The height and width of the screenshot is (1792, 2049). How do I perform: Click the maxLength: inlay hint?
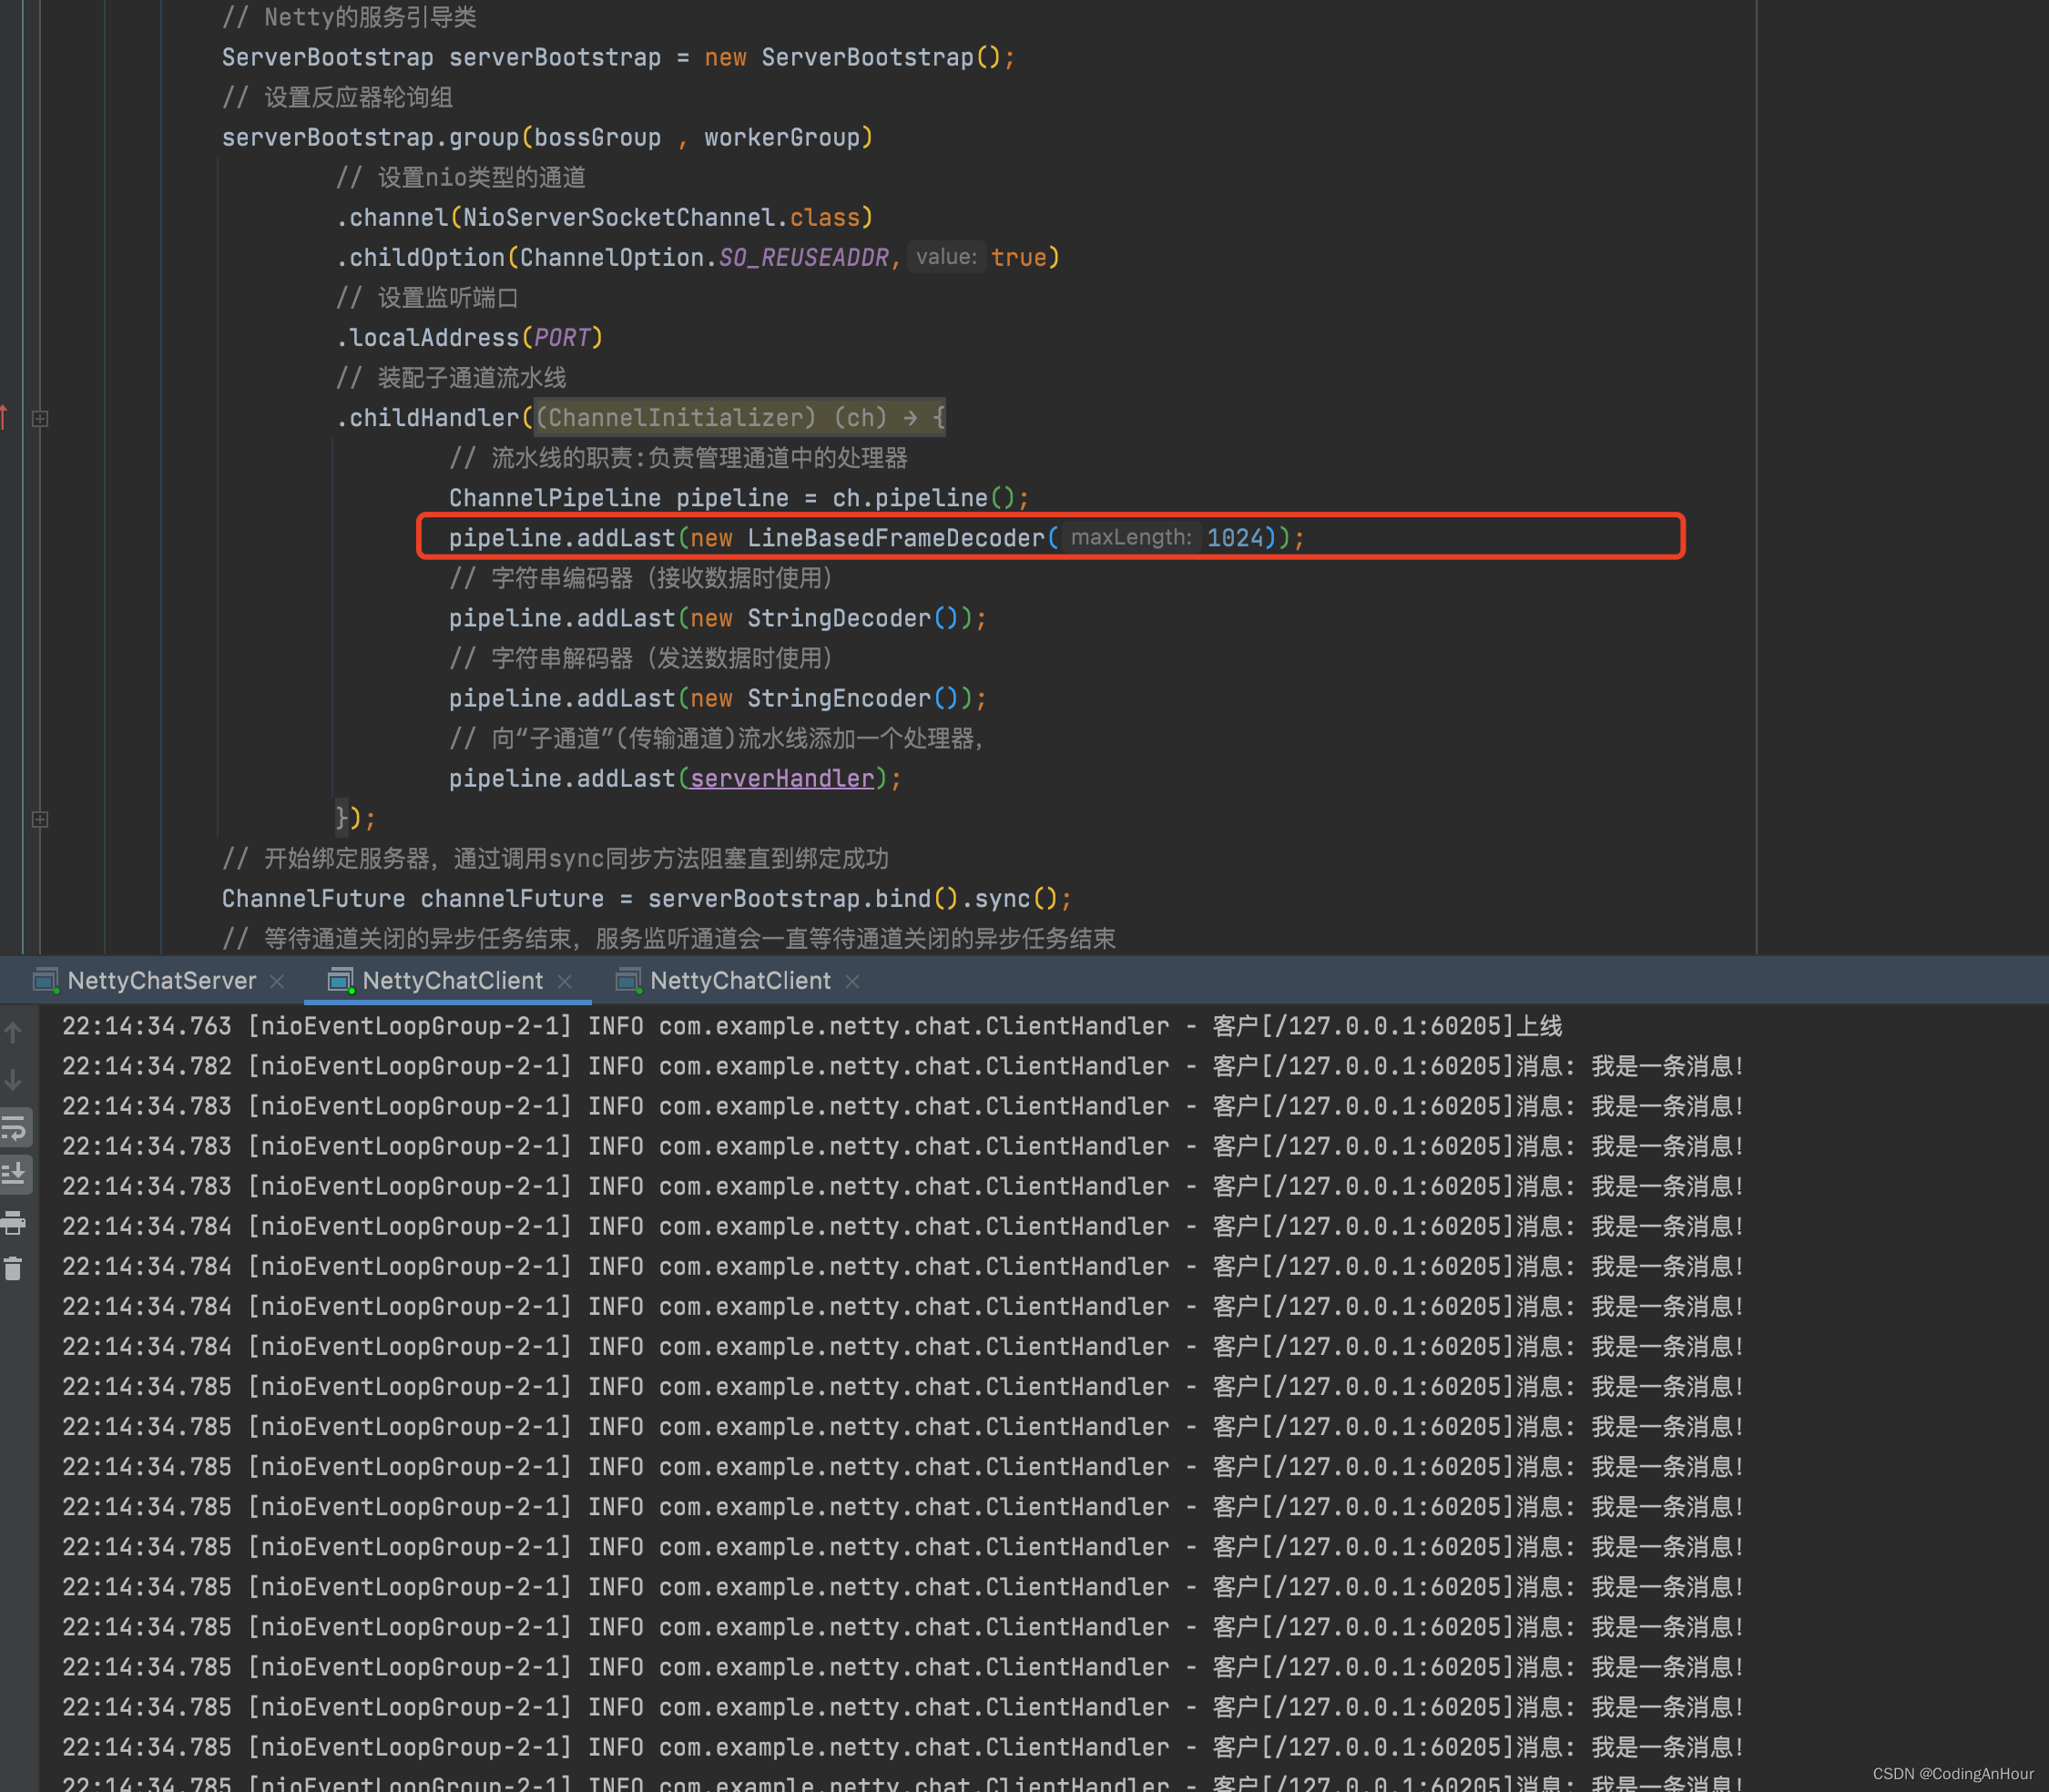pyautogui.click(x=1131, y=538)
